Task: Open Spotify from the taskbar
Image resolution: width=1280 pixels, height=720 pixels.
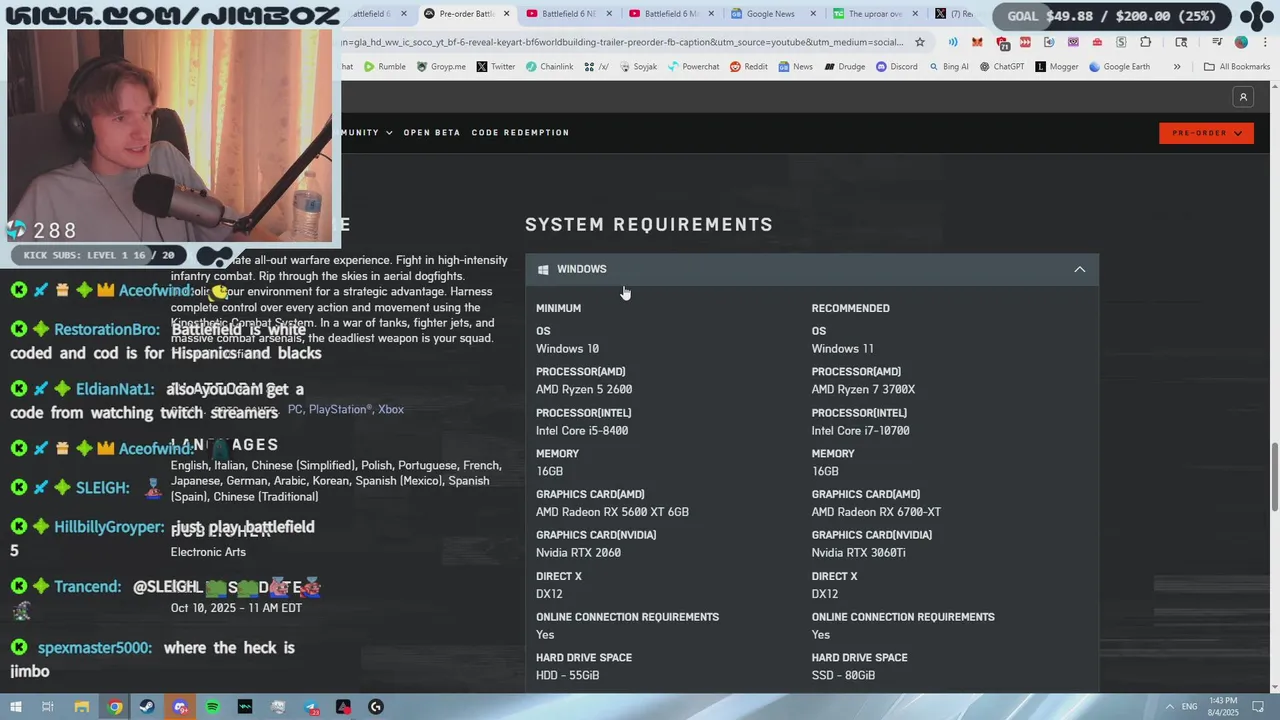Action: (213, 707)
